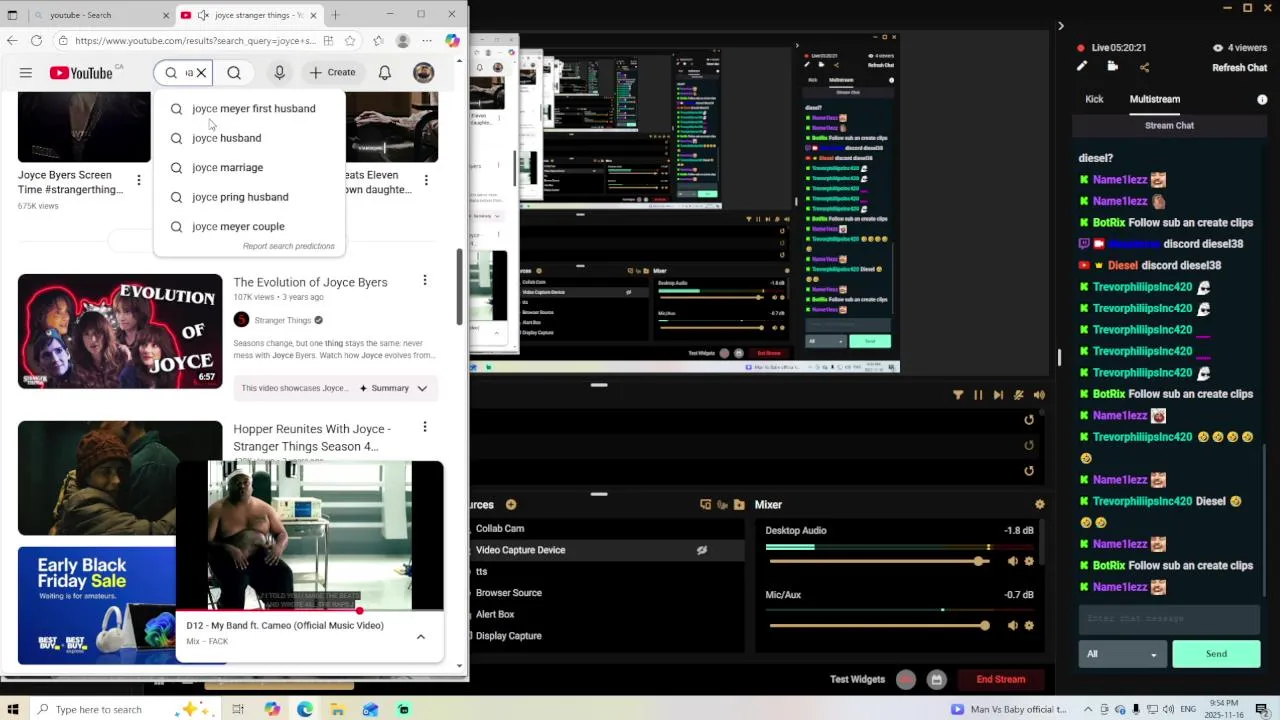Mute Desktop Audio speaker icon
Image resolution: width=1280 pixels, height=720 pixels.
tap(1012, 562)
